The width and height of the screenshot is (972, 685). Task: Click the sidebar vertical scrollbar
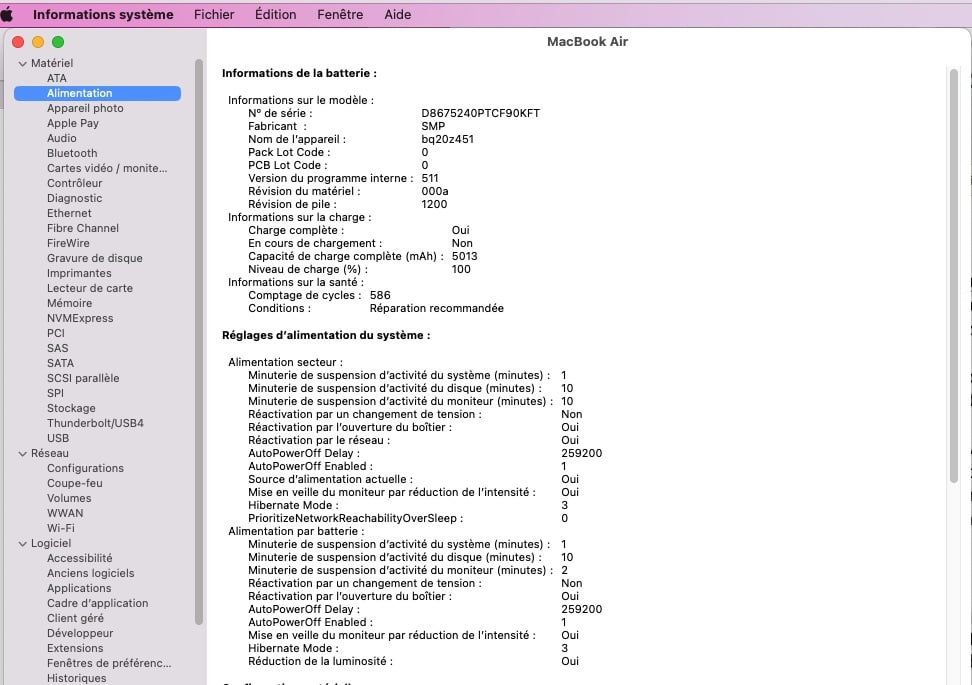(199, 342)
